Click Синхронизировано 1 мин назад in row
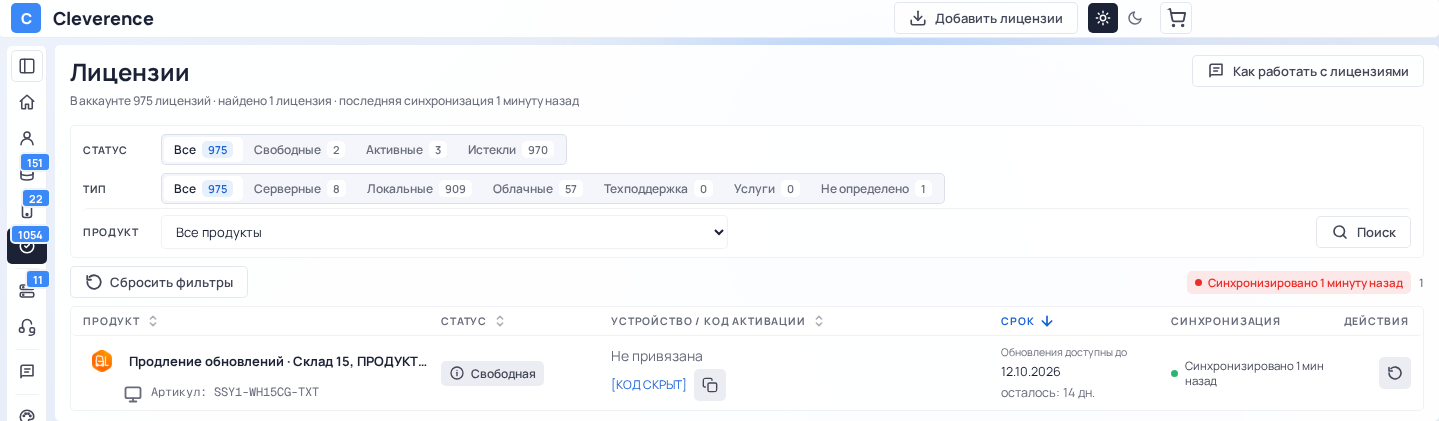 pos(1254,373)
